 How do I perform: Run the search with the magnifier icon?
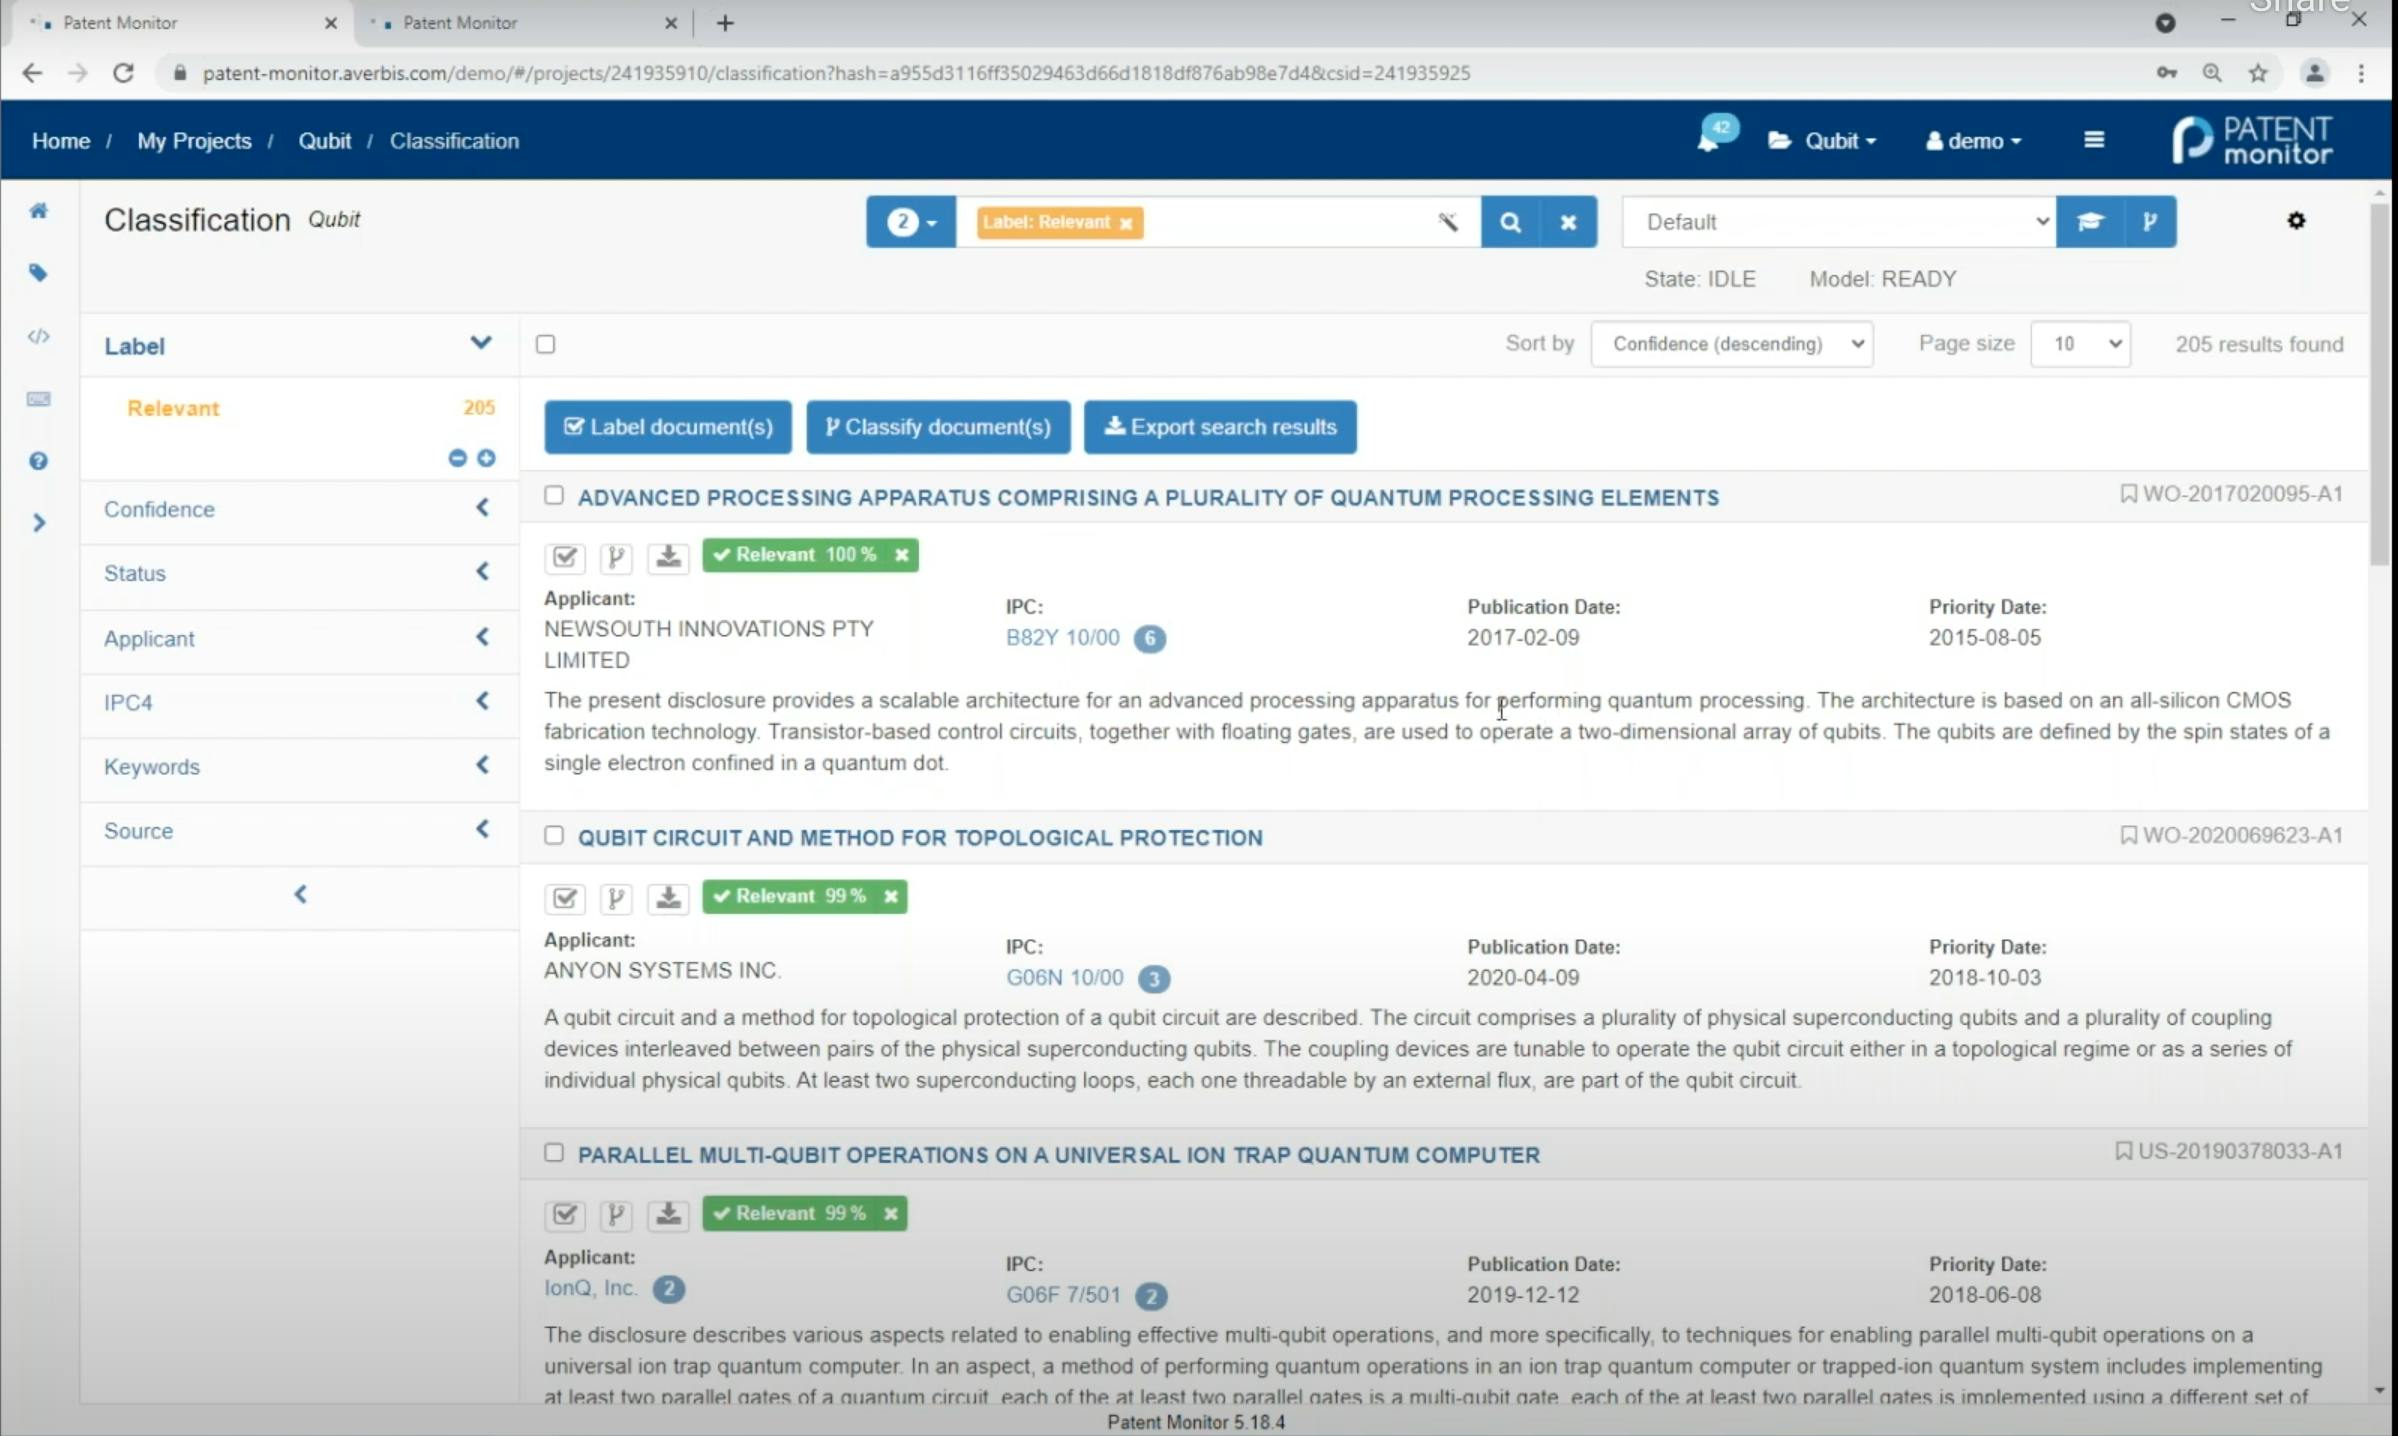(1510, 222)
